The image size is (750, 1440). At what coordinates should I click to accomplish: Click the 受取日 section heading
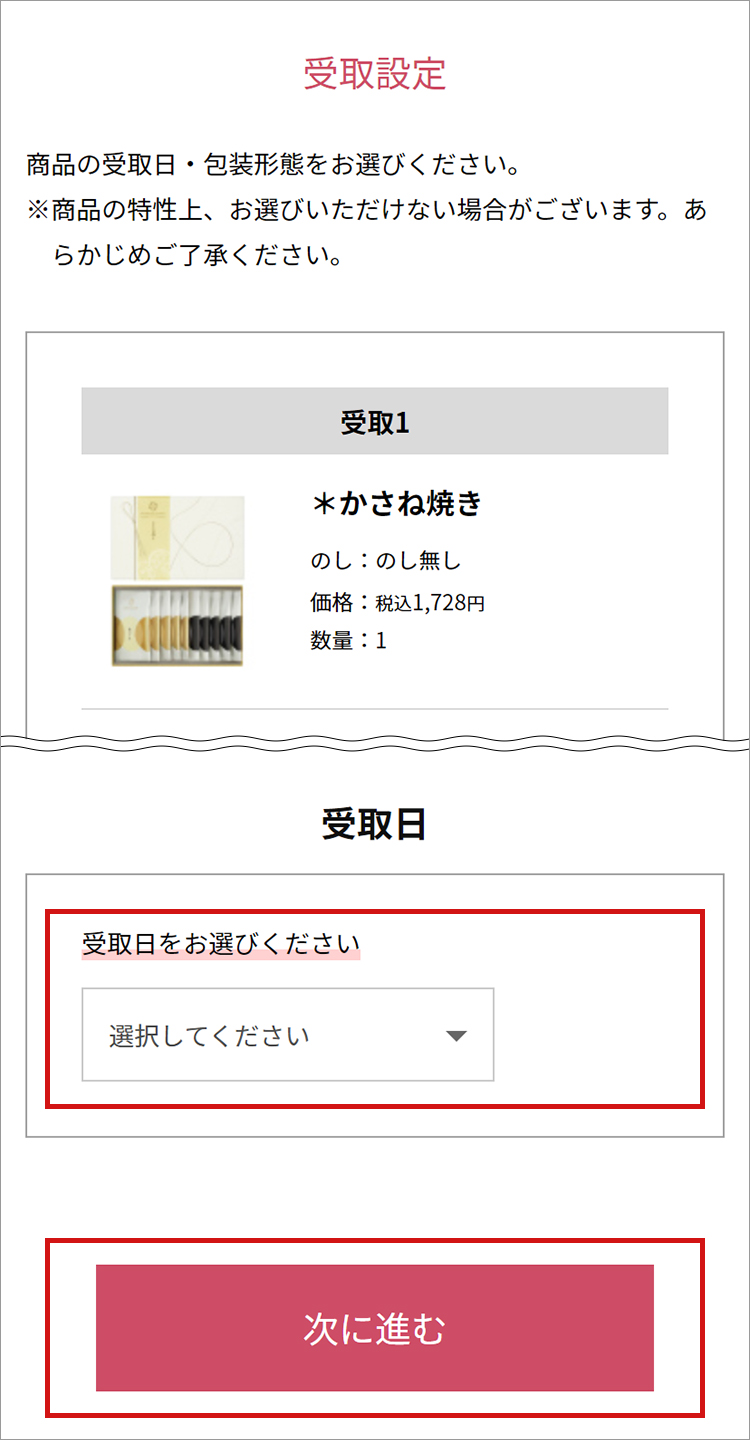coord(374,824)
